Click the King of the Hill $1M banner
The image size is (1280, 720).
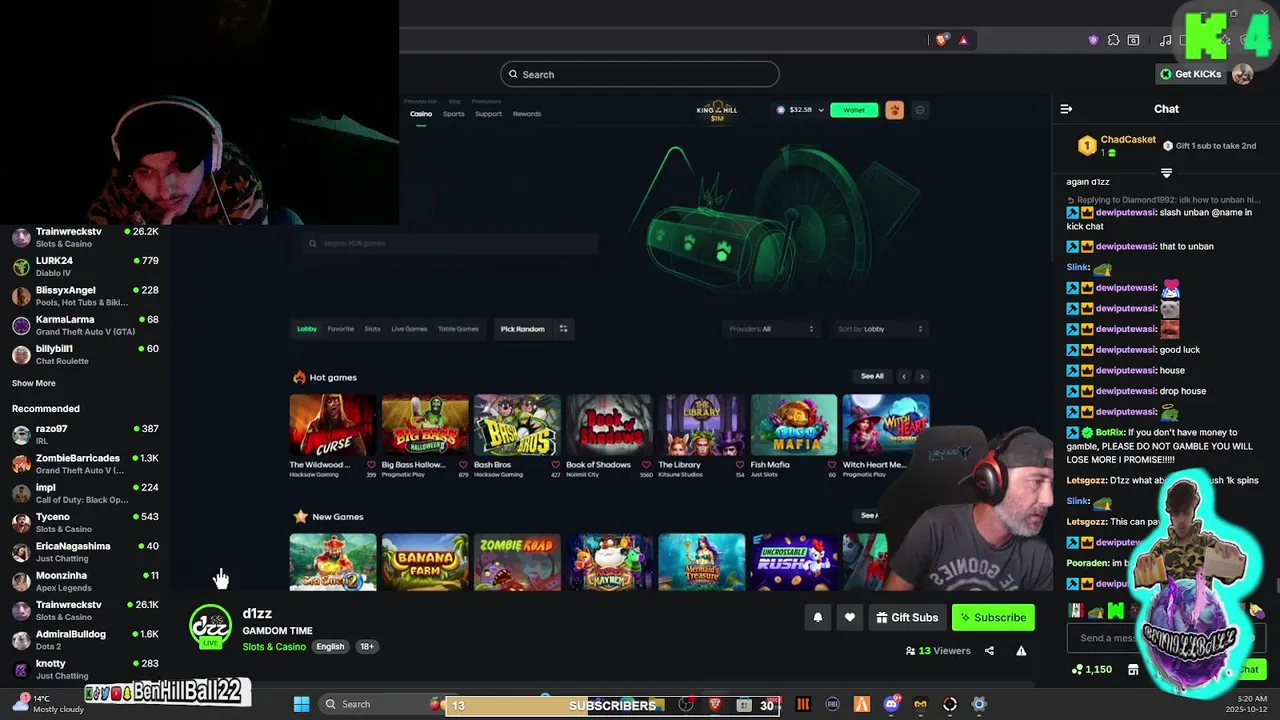[717, 112]
